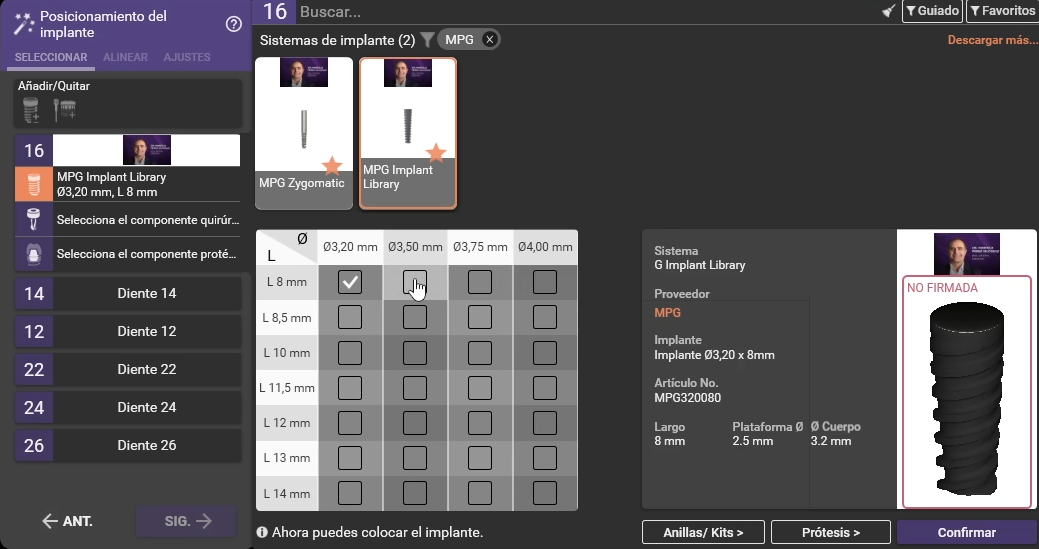Viewport: 1039px width, 549px height.
Task: Click the filter funnel icon beside Sistemas de implante
Action: coord(427,40)
